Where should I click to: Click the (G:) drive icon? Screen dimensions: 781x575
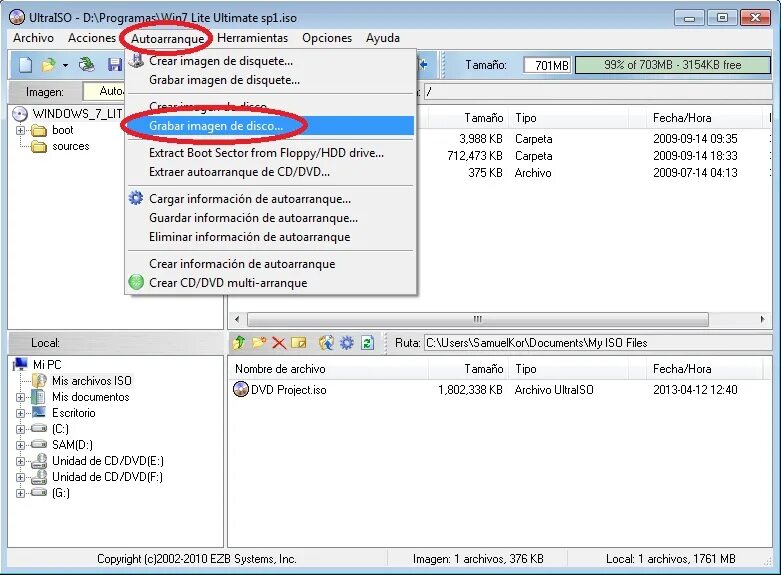[x=39, y=492]
